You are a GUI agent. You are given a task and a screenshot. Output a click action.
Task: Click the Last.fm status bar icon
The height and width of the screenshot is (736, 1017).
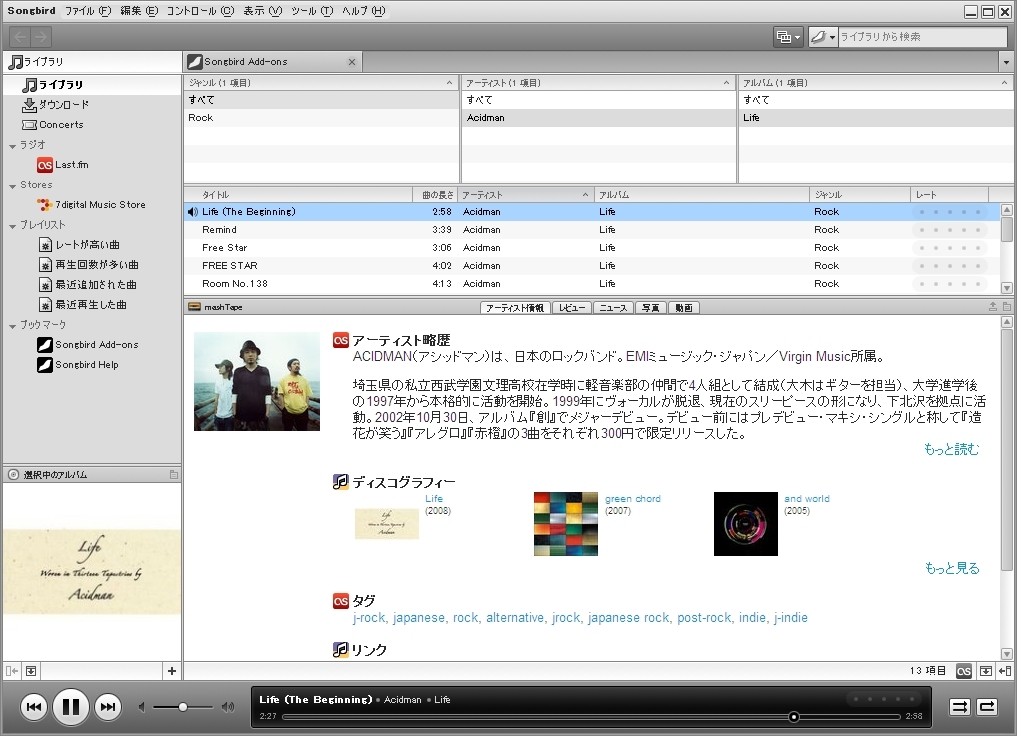pyautogui.click(x=964, y=670)
